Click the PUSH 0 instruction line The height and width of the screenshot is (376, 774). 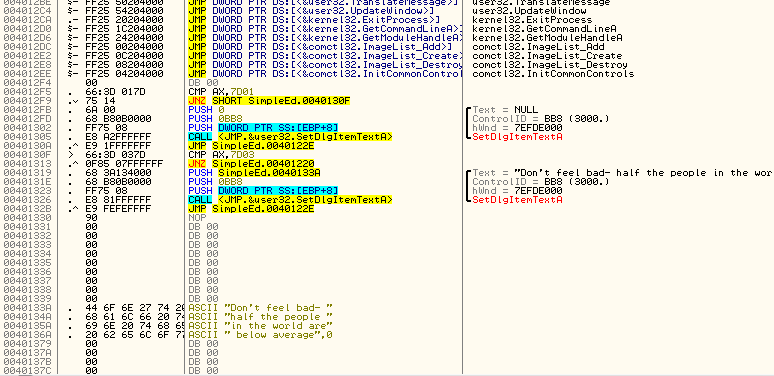(x=206, y=110)
